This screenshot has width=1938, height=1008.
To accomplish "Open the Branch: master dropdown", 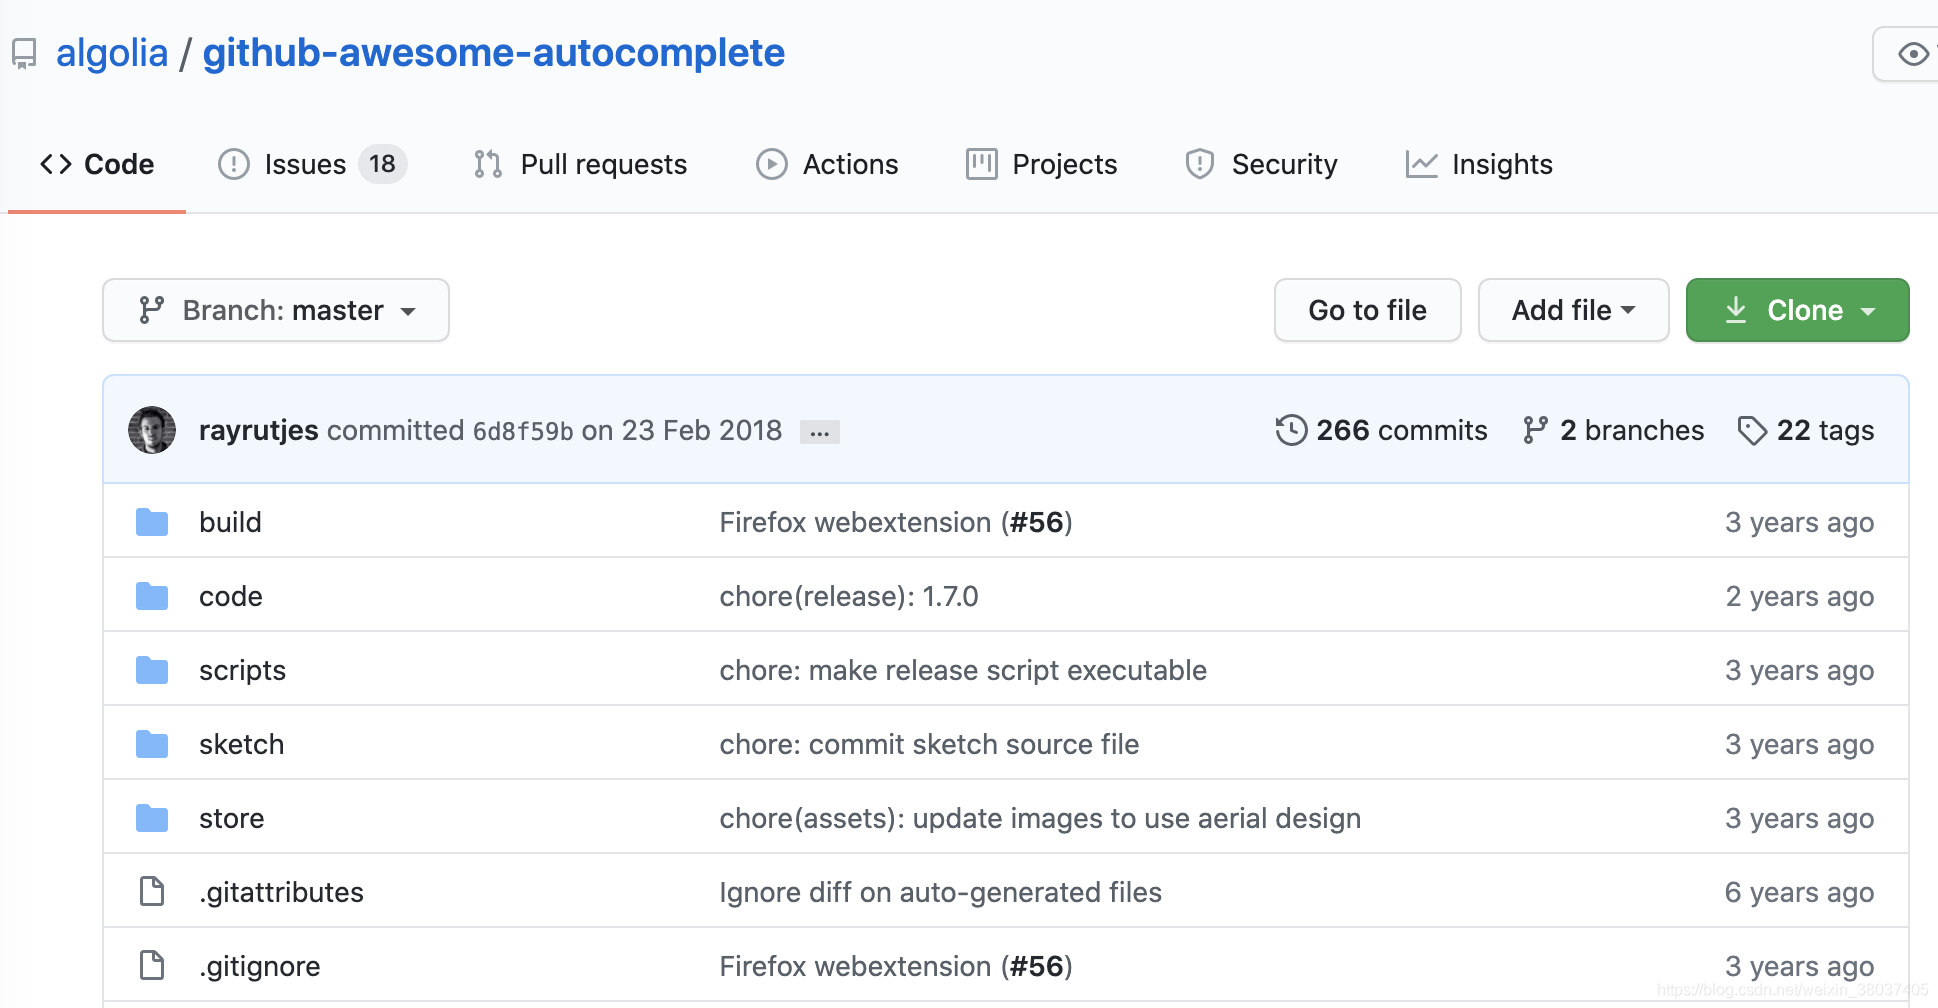I will [x=276, y=310].
